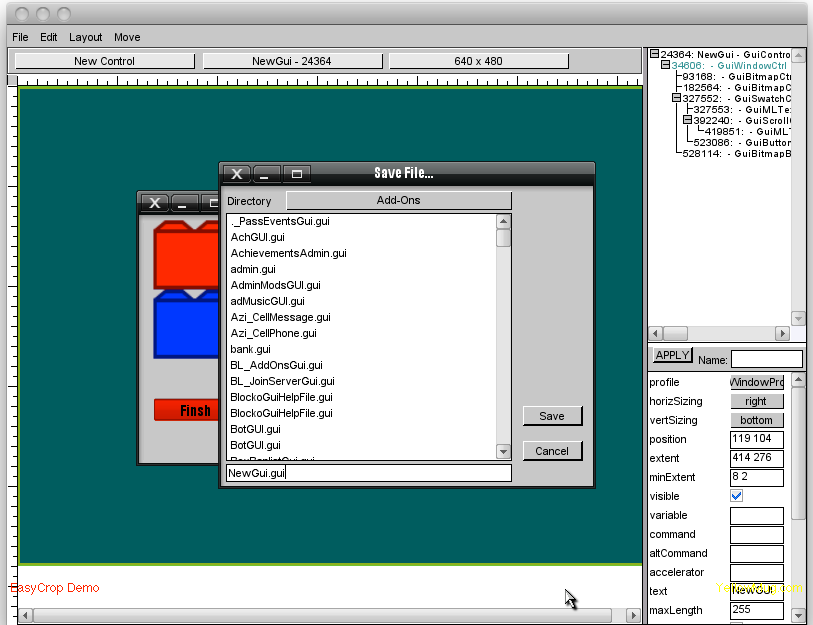Collapse the 24364 NewGui tree node

pyautogui.click(x=655, y=55)
